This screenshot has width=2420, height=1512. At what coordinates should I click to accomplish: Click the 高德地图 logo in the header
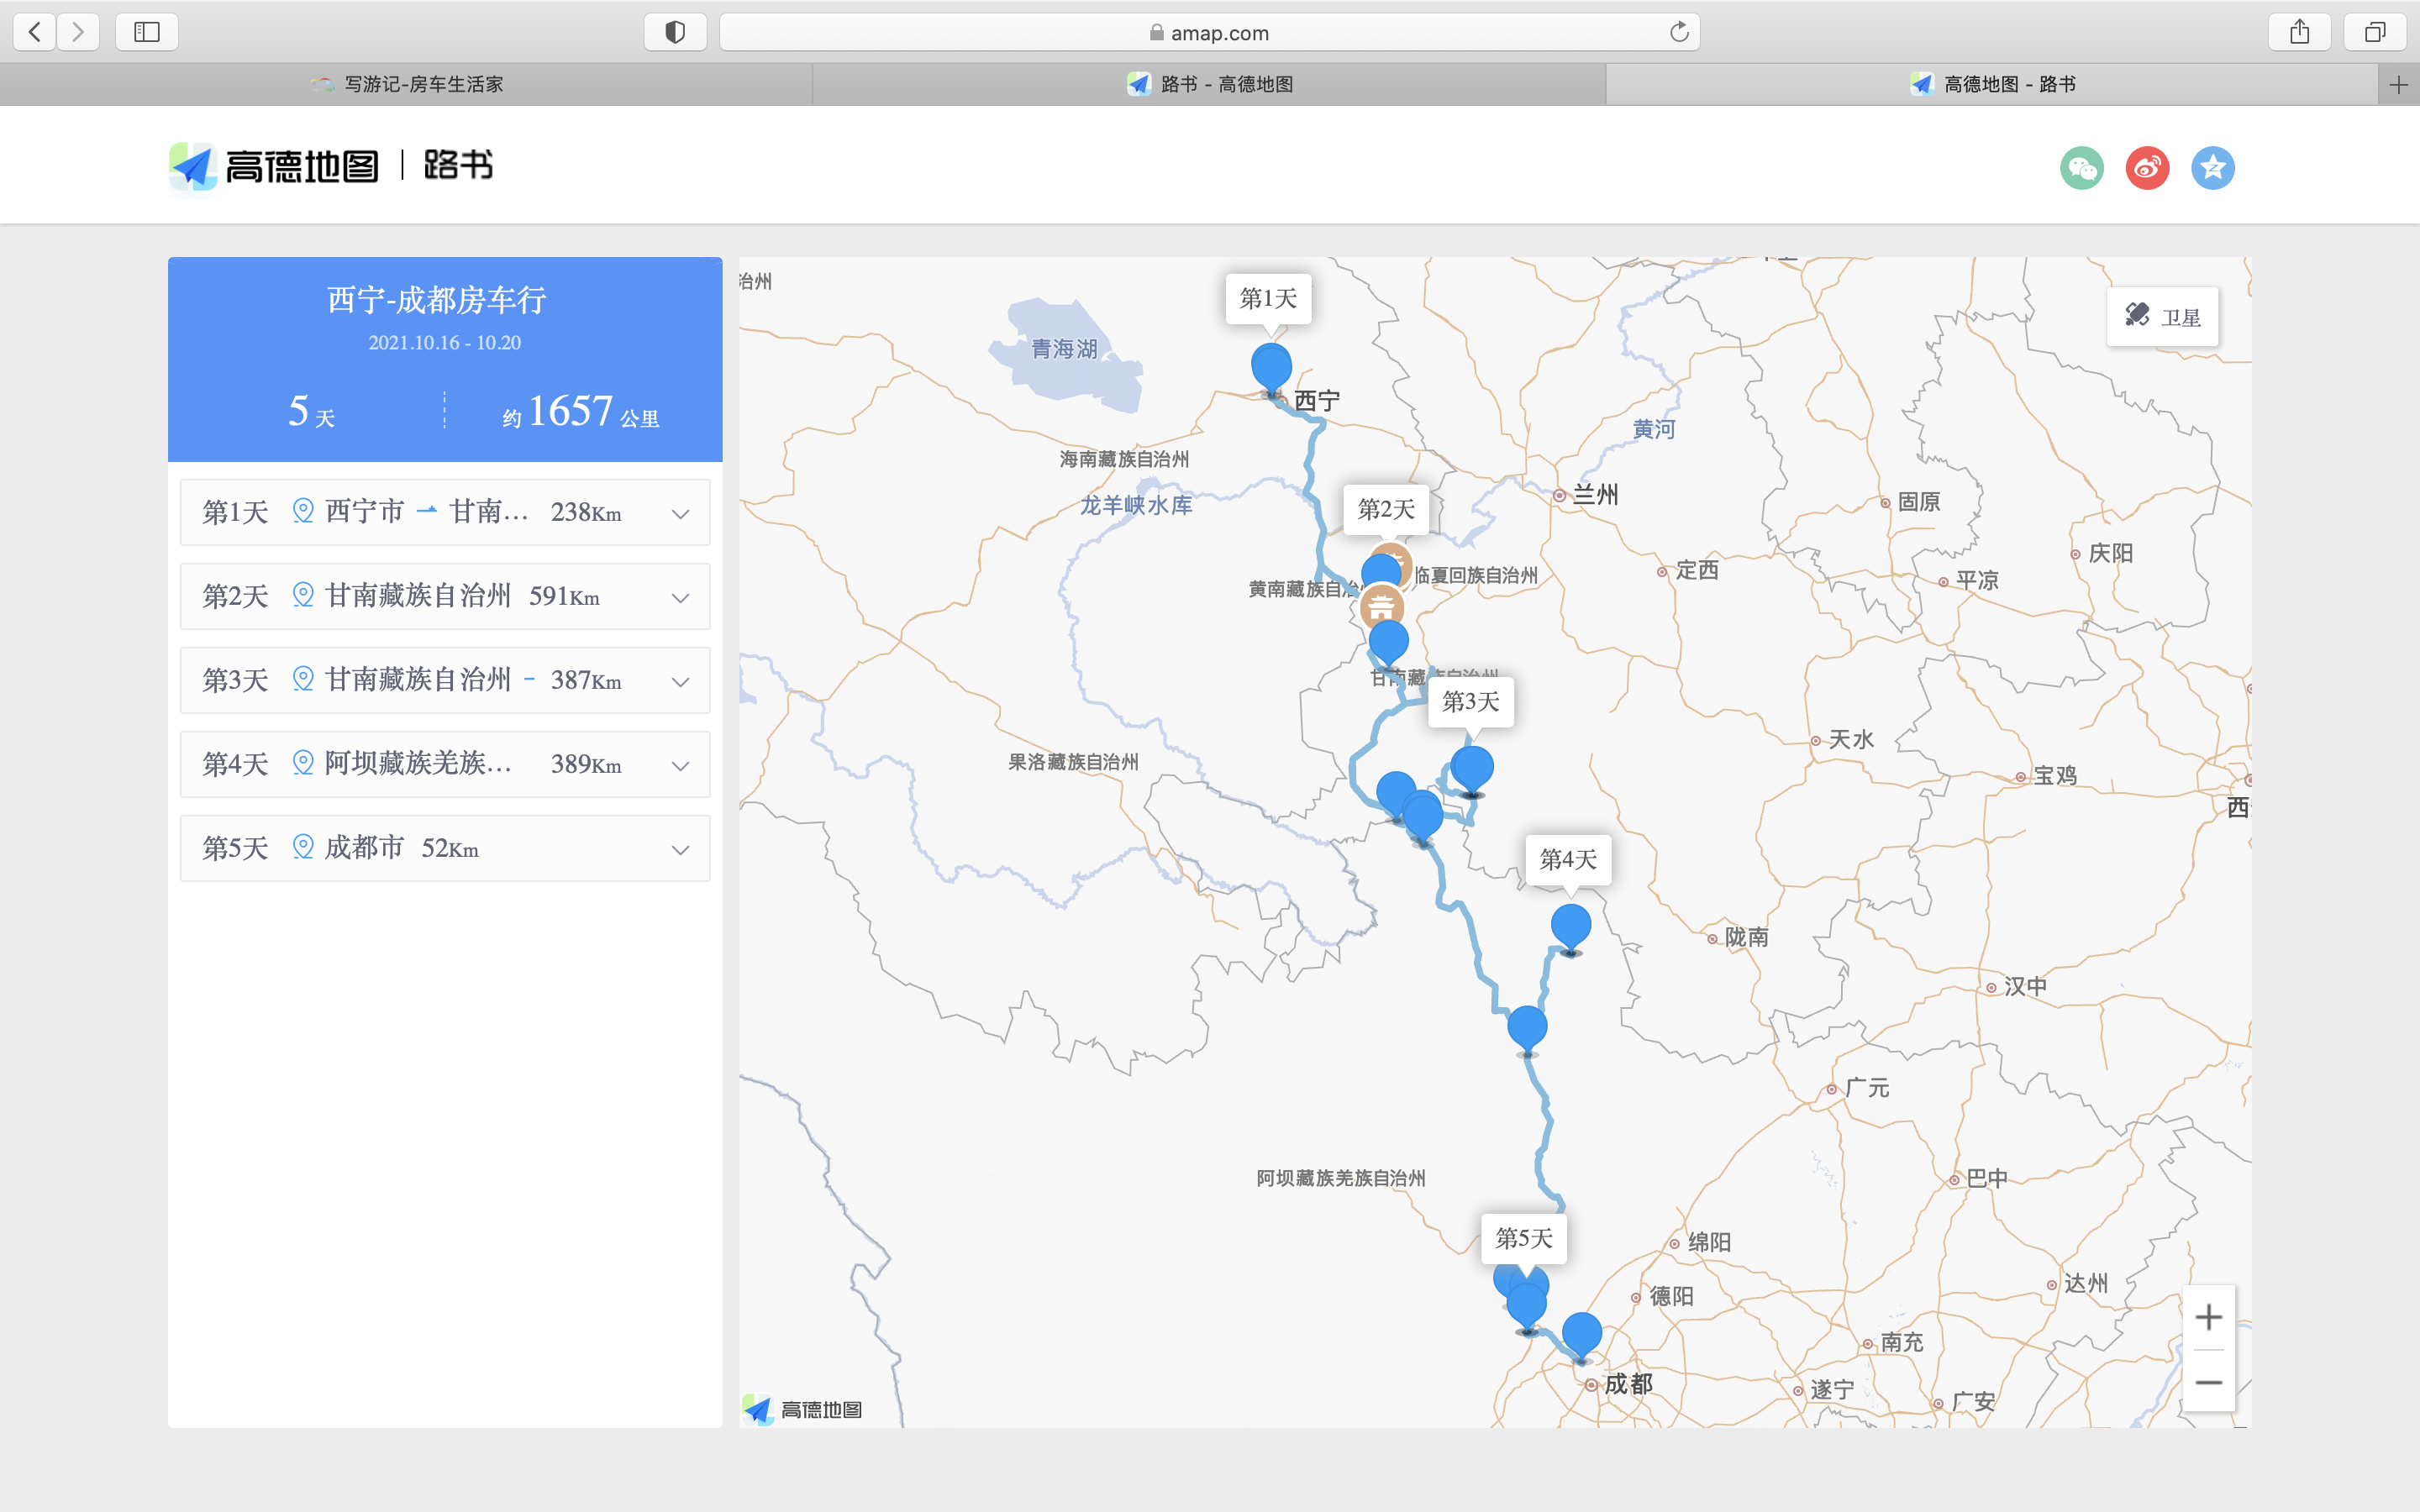[274, 166]
